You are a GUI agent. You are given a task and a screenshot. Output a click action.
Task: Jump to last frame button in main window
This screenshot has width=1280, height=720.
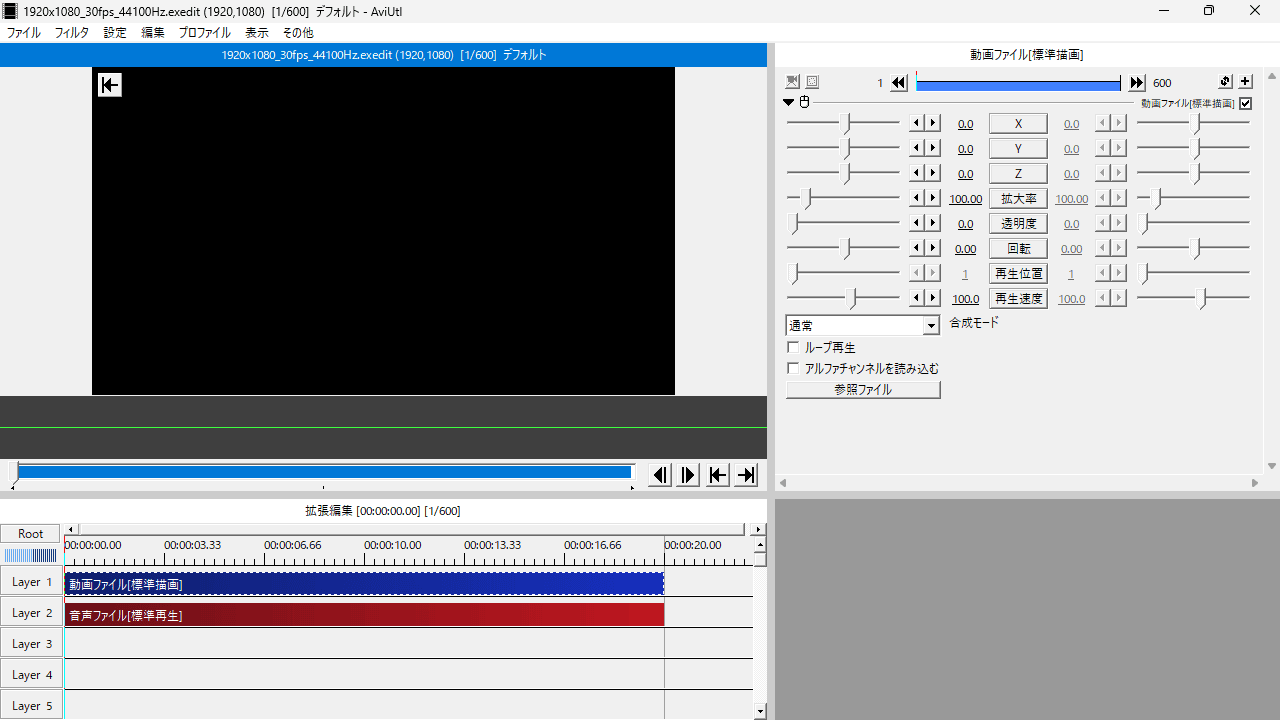click(x=747, y=475)
